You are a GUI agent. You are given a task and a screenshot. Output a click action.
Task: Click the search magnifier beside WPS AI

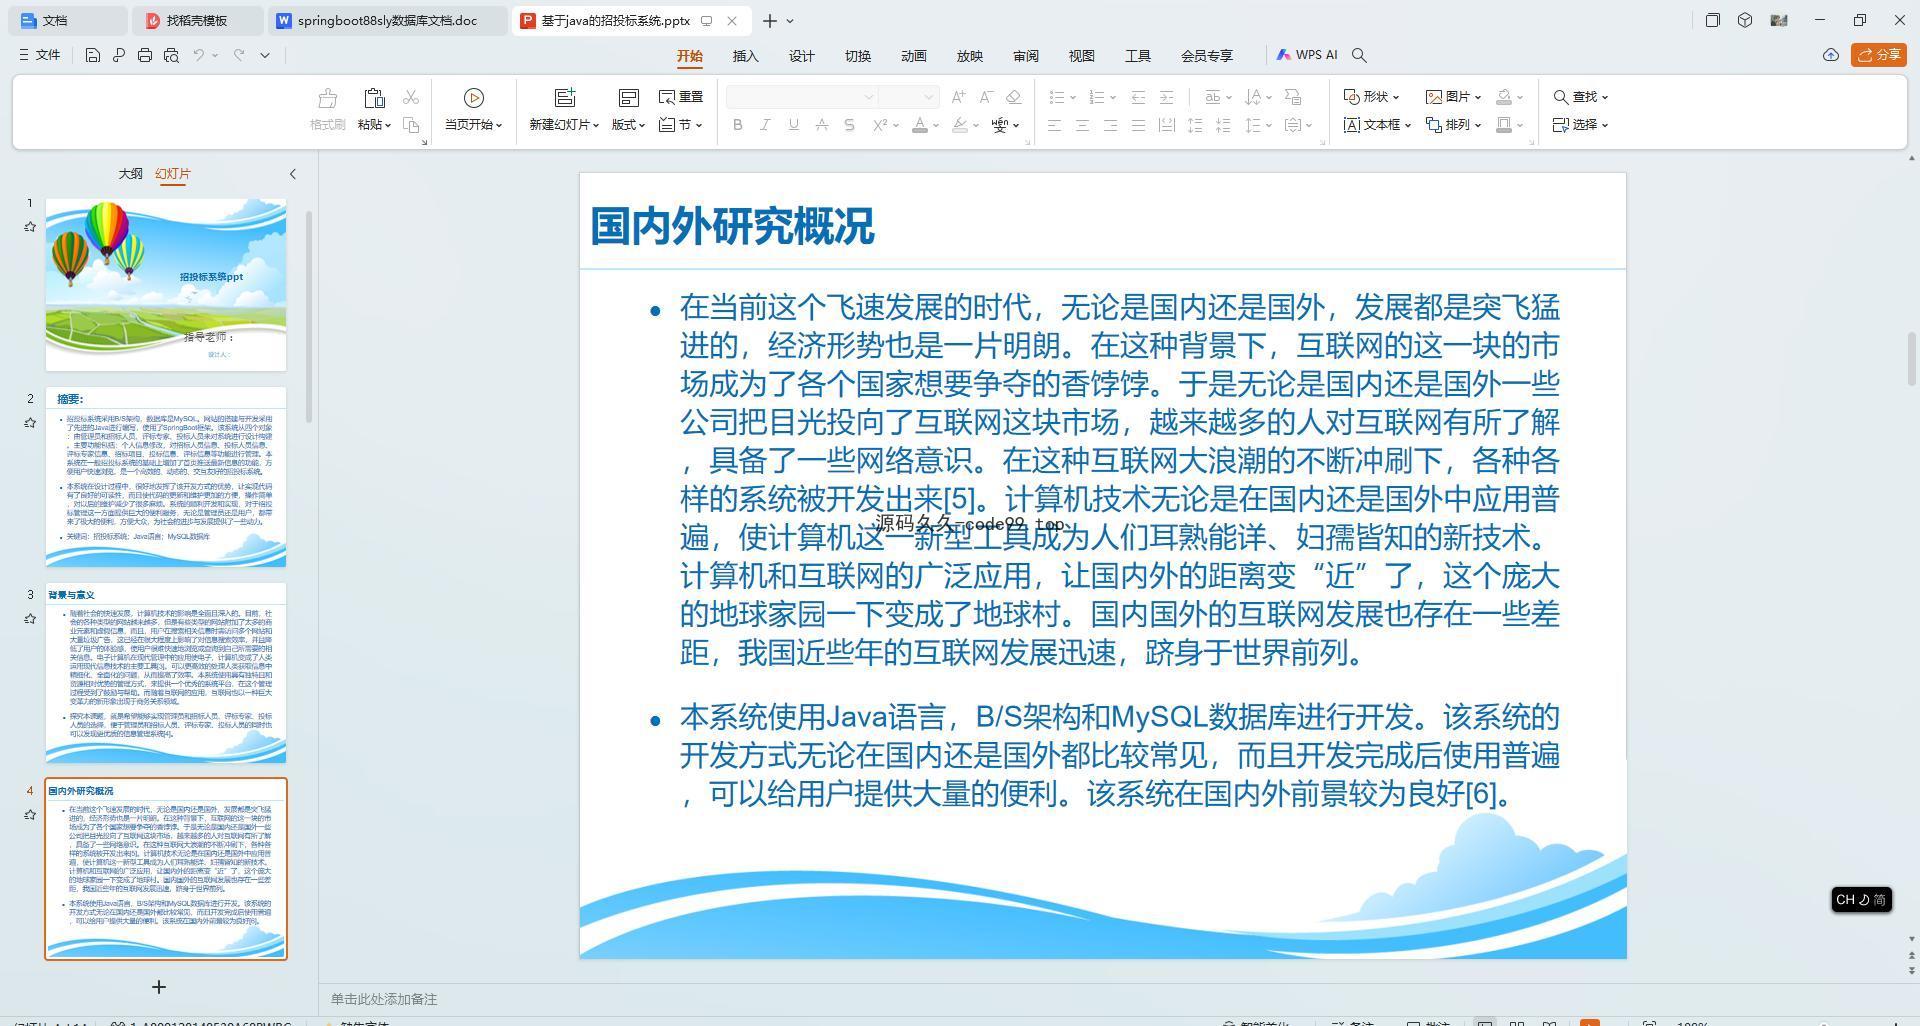point(1359,55)
